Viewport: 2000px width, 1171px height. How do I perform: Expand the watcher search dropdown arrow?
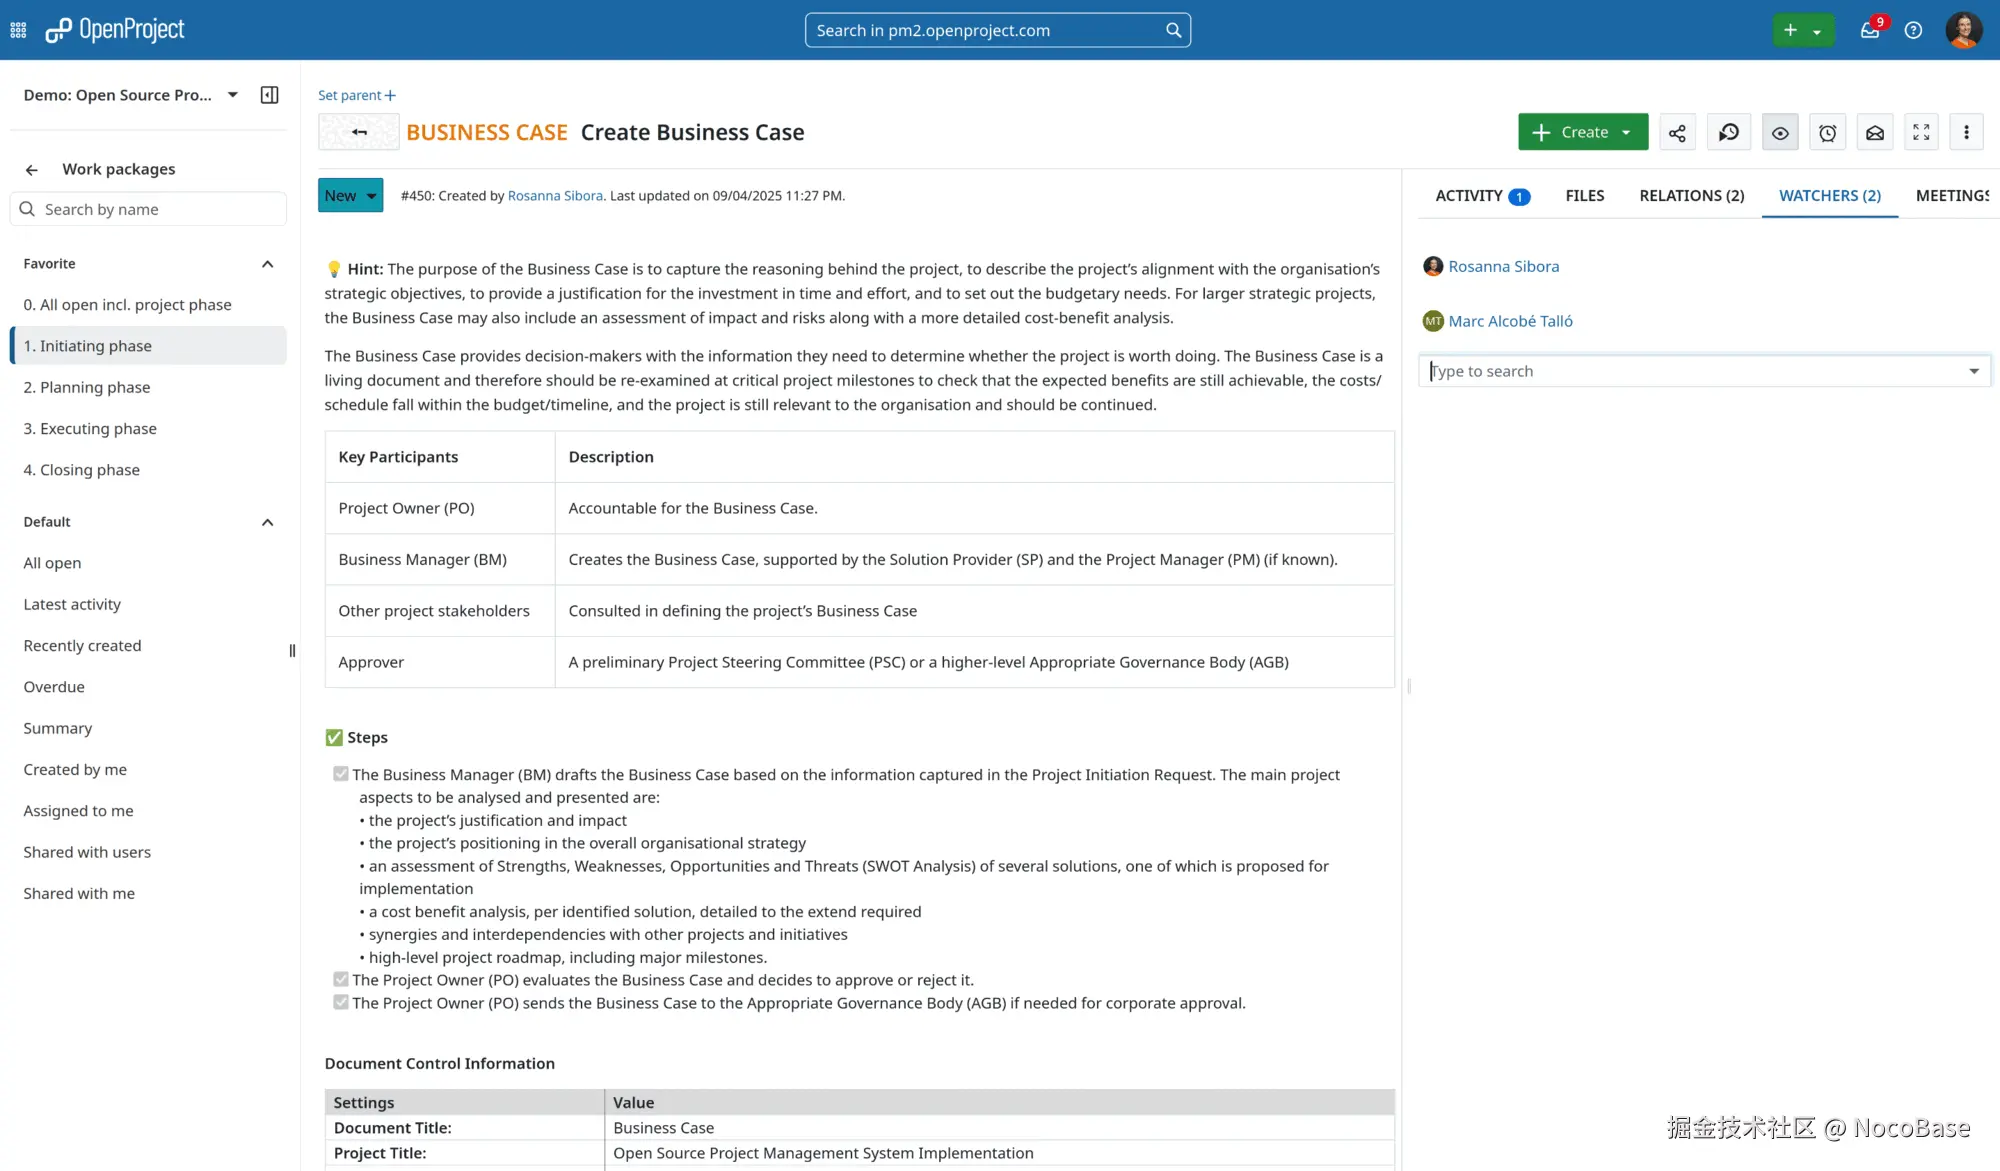pyautogui.click(x=1974, y=371)
